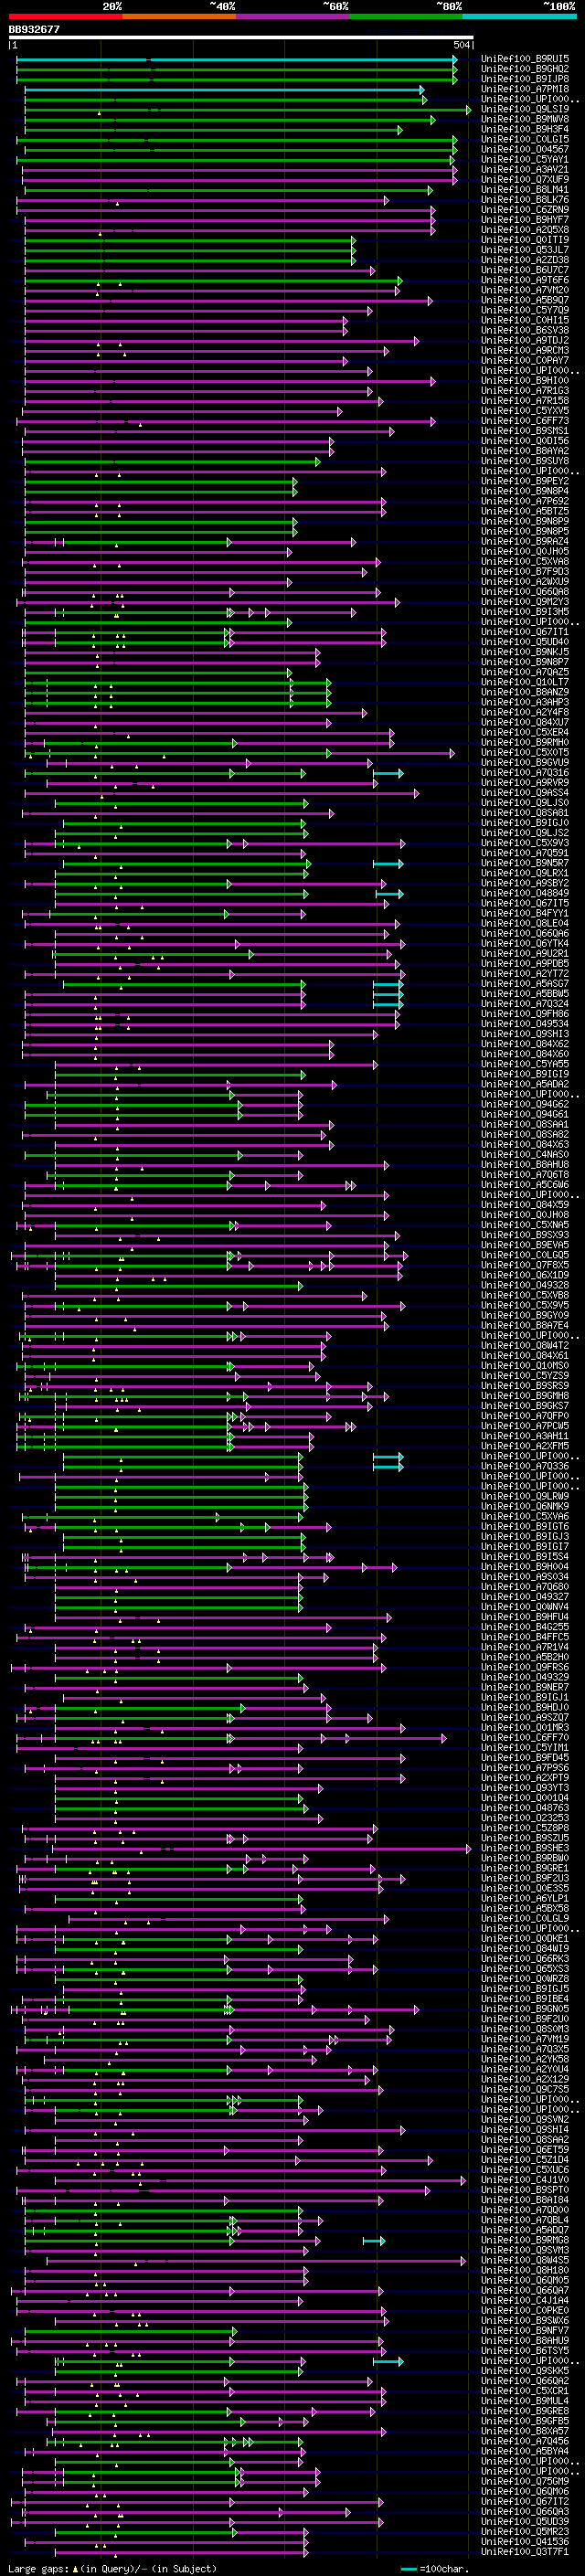
Task: Select hit label UniRef100_B8LK76
Action: pos(525,199)
